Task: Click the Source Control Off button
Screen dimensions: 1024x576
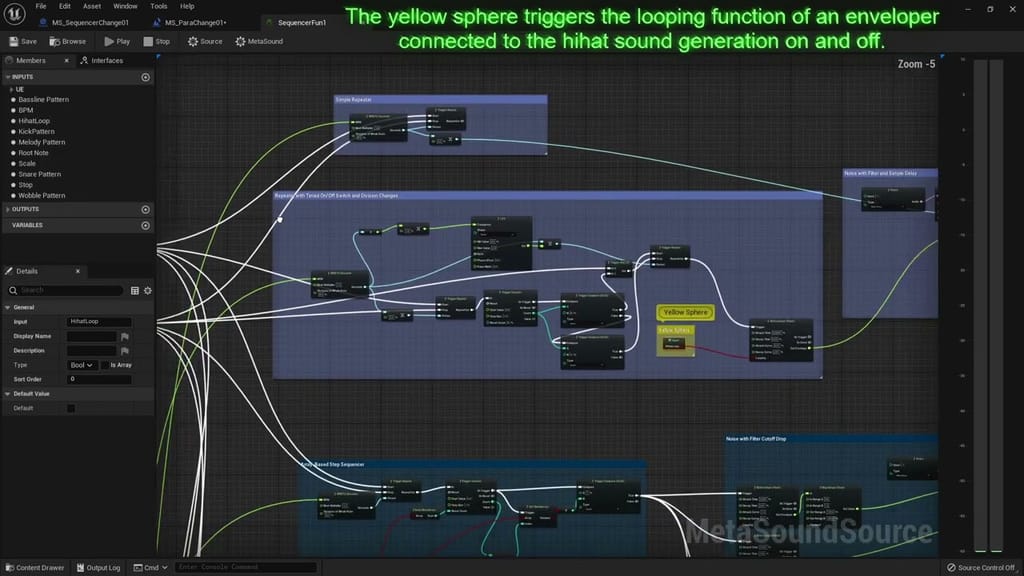Action: [980, 568]
